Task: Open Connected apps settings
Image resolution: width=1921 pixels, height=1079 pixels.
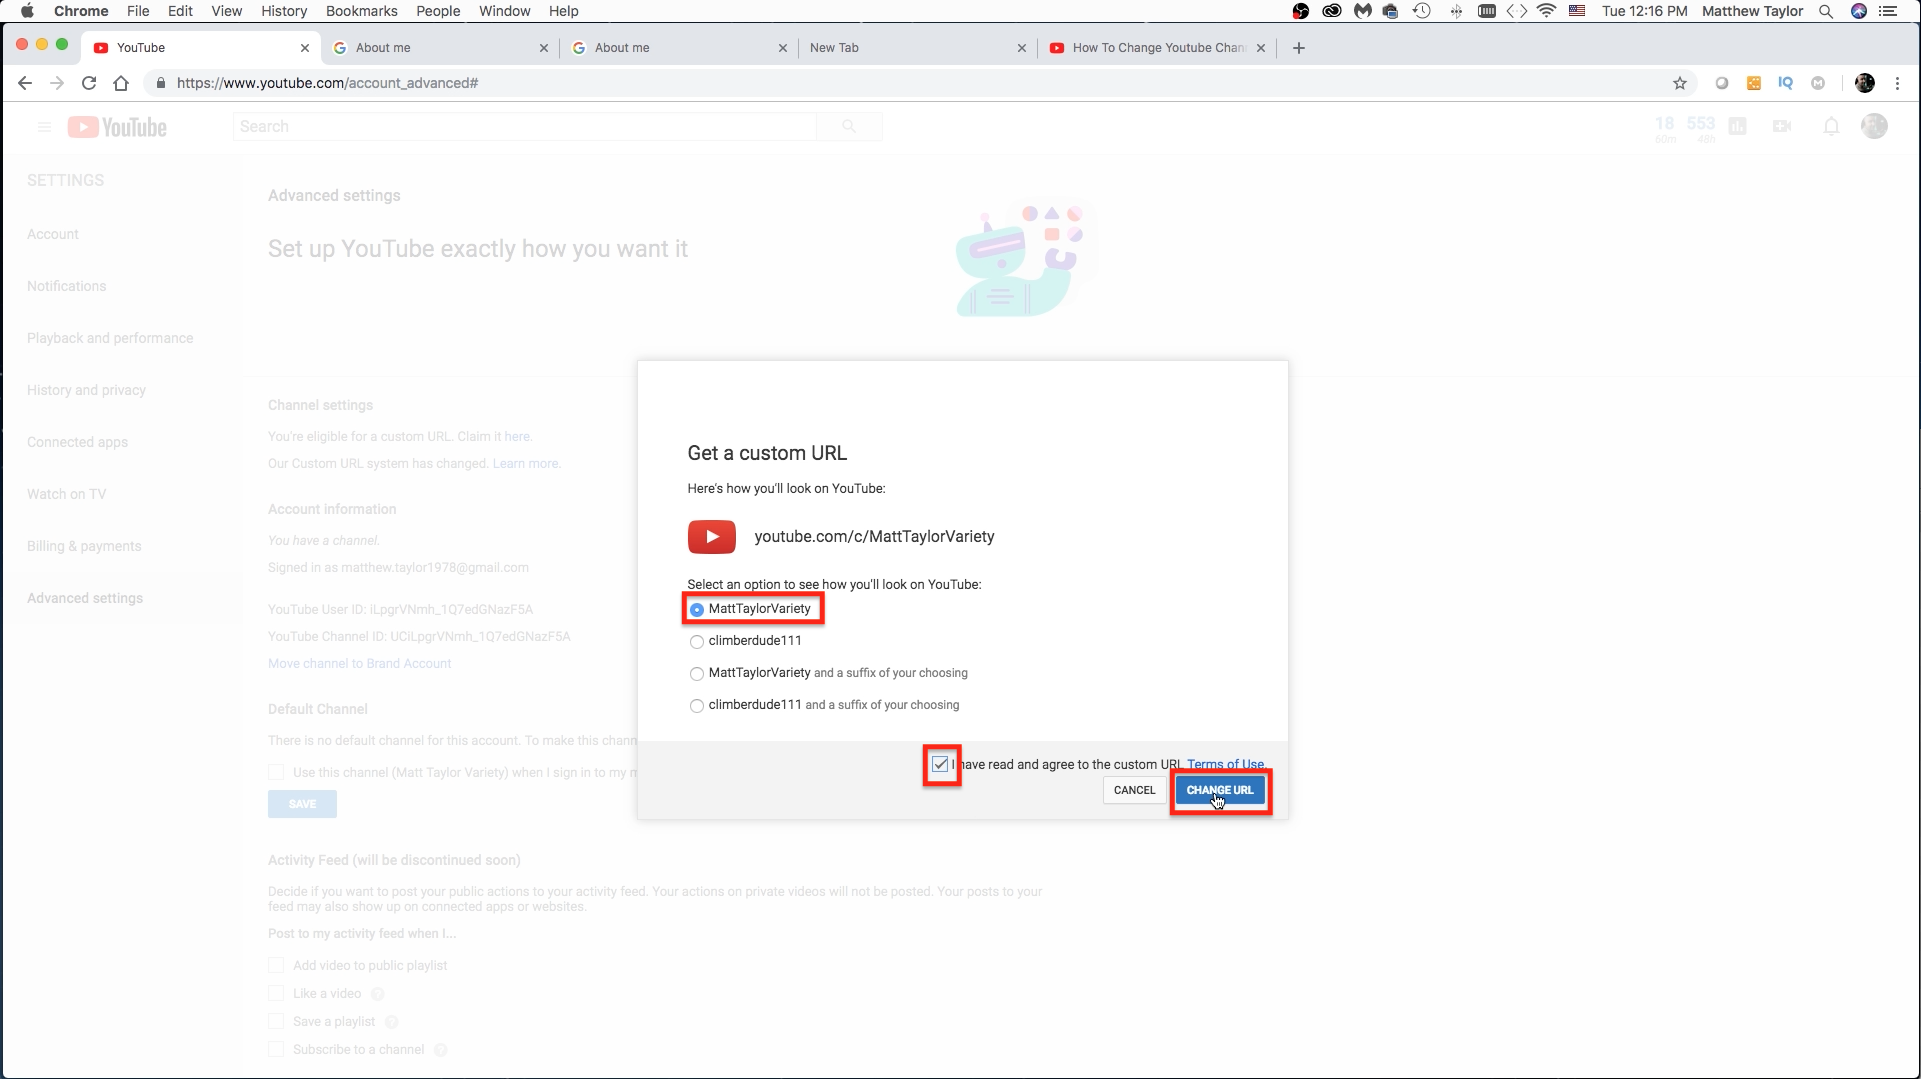Action: pyautogui.click(x=77, y=442)
